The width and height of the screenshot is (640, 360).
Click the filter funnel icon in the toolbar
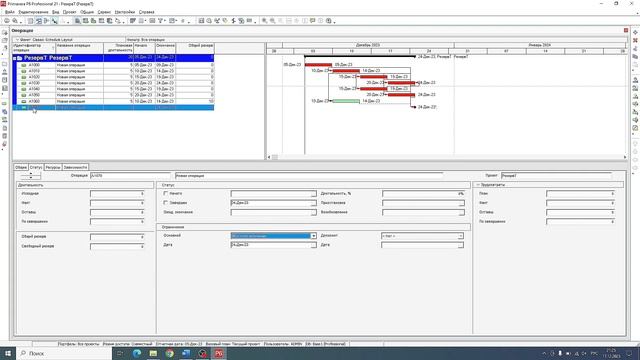[160, 21]
